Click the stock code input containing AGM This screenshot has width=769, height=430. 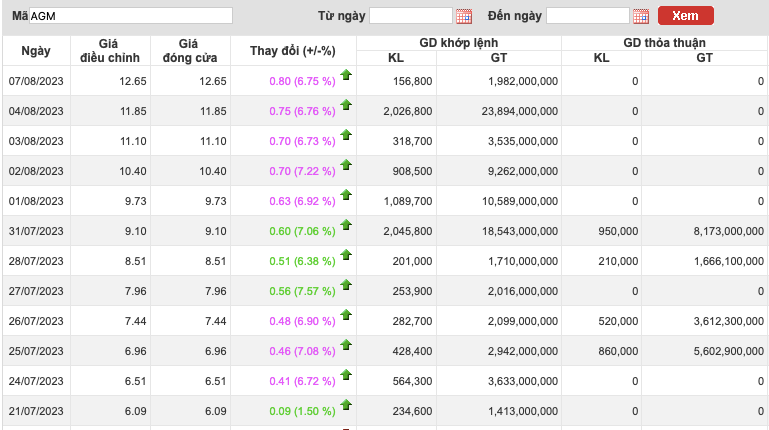point(130,16)
